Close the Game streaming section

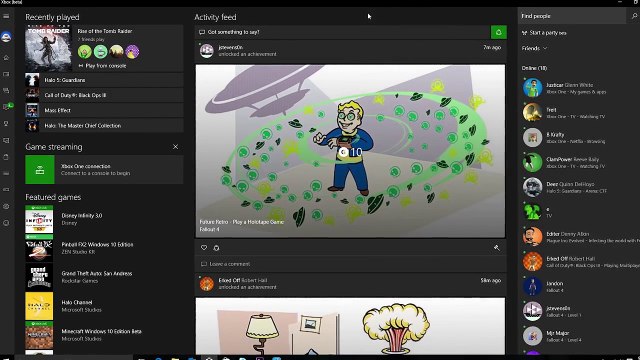click(x=176, y=147)
